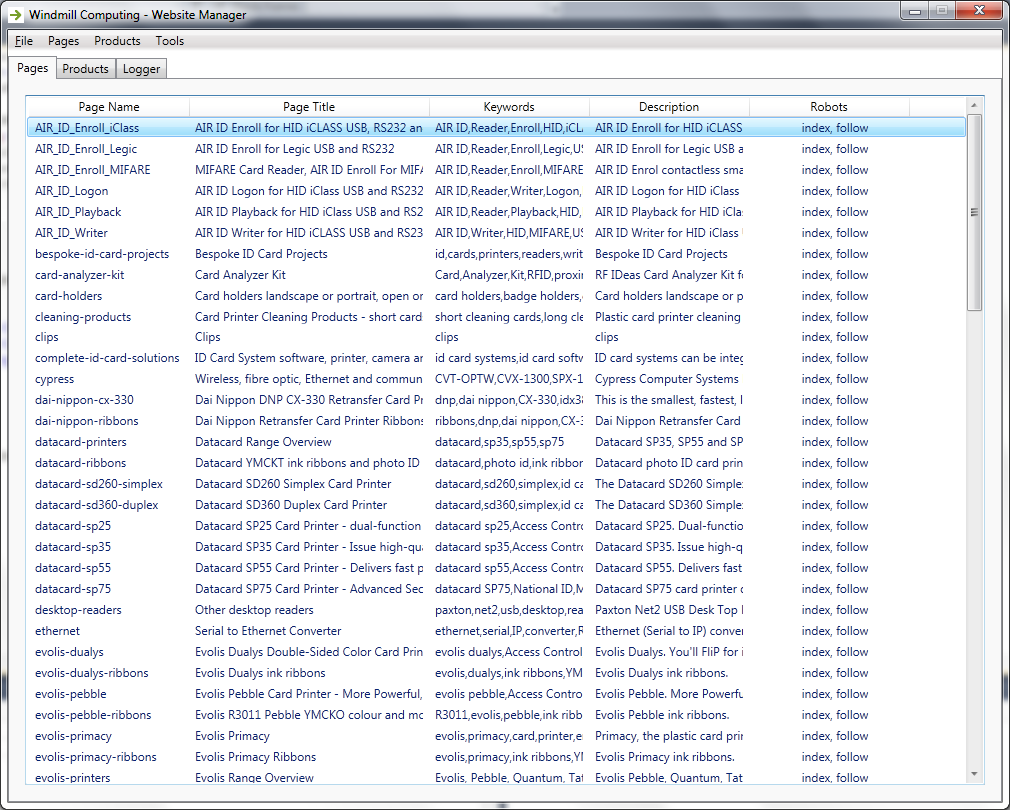Open the Pages menu

pyautogui.click(x=64, y=41)
